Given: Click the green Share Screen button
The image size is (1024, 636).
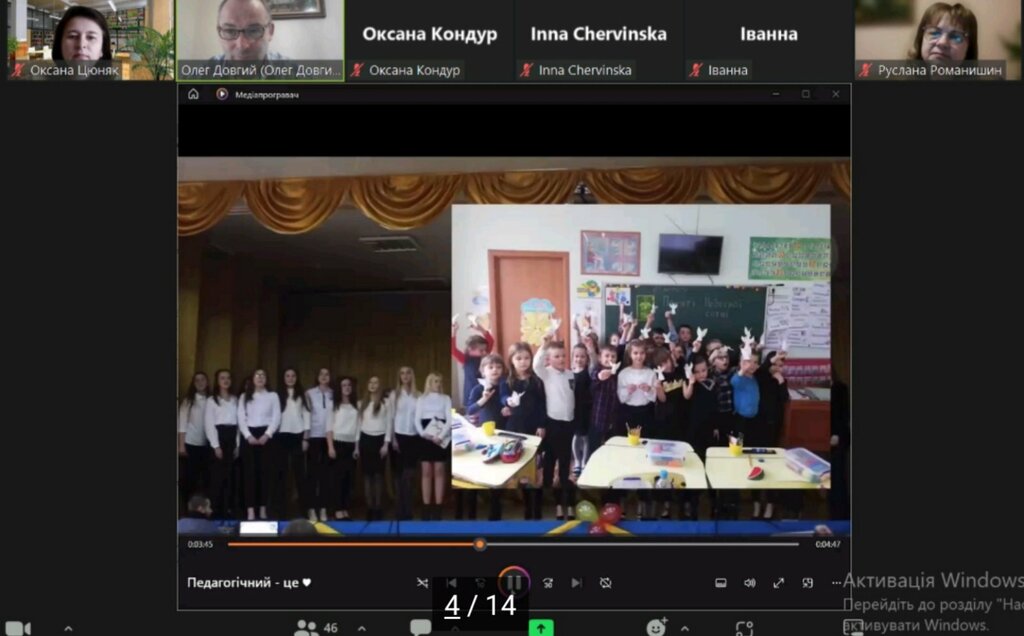Looking at the screenshot, I should pyautogui.click(x=540, y=627).
